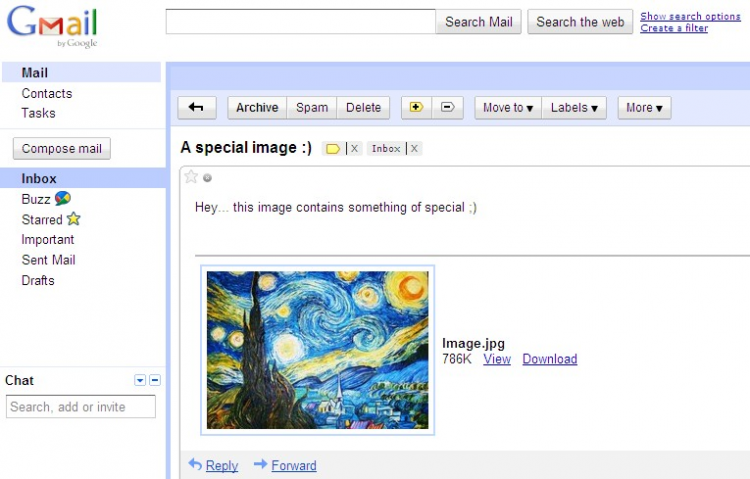Screen dimensions: 750x479
Task: Delete this message
Action: pyautogui.click(x=364, y=108)
